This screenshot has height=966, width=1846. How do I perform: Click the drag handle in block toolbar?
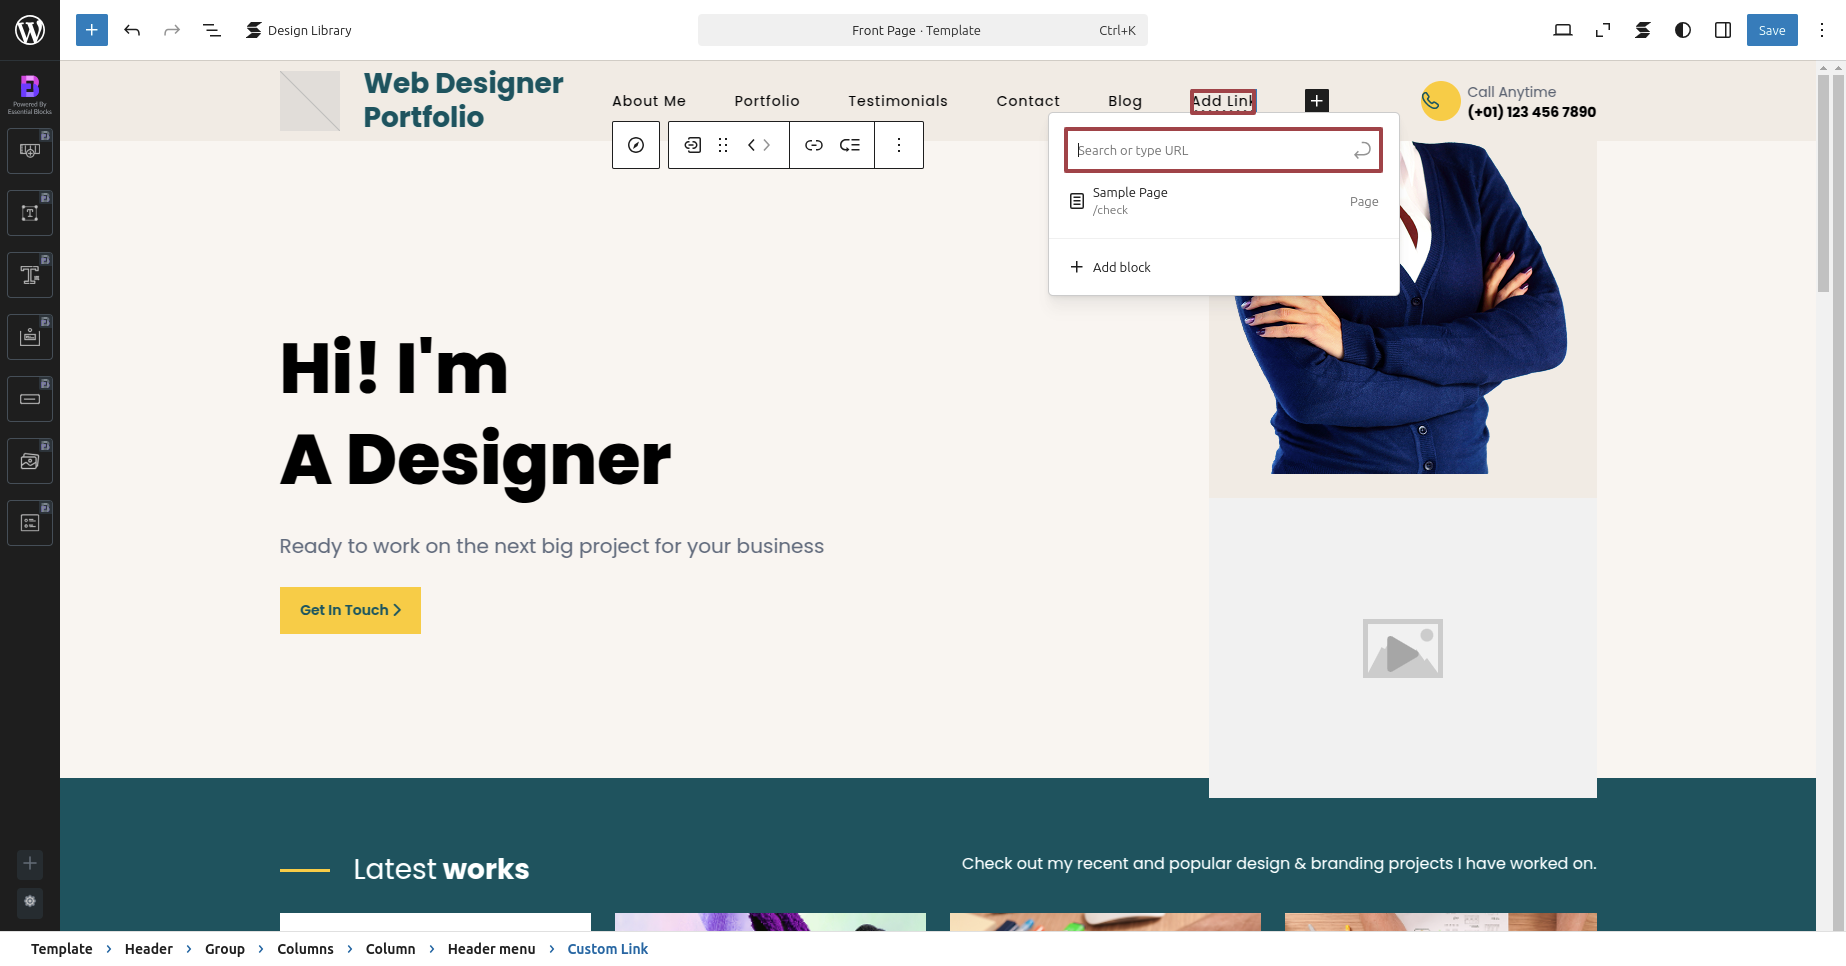[723, 145]
